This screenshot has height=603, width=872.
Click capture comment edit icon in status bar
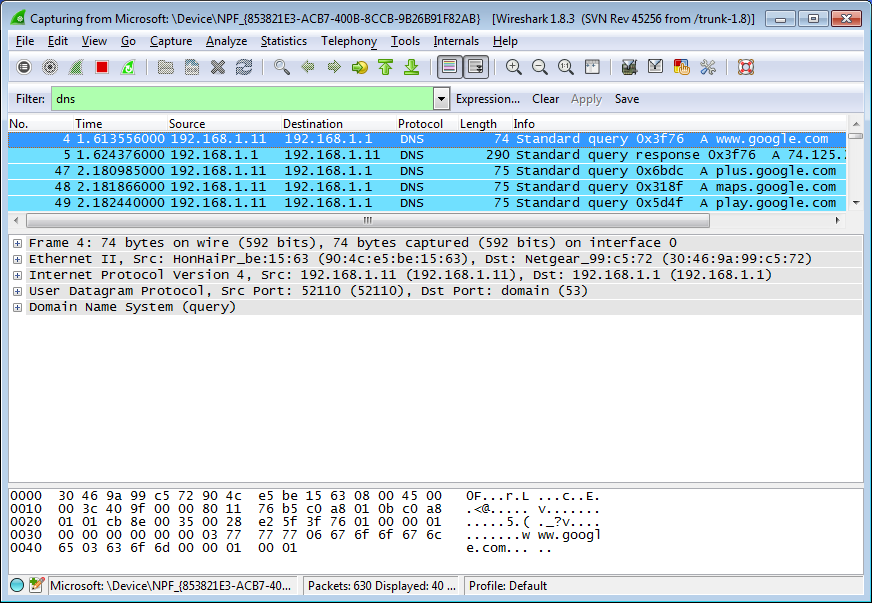point(36,585)
